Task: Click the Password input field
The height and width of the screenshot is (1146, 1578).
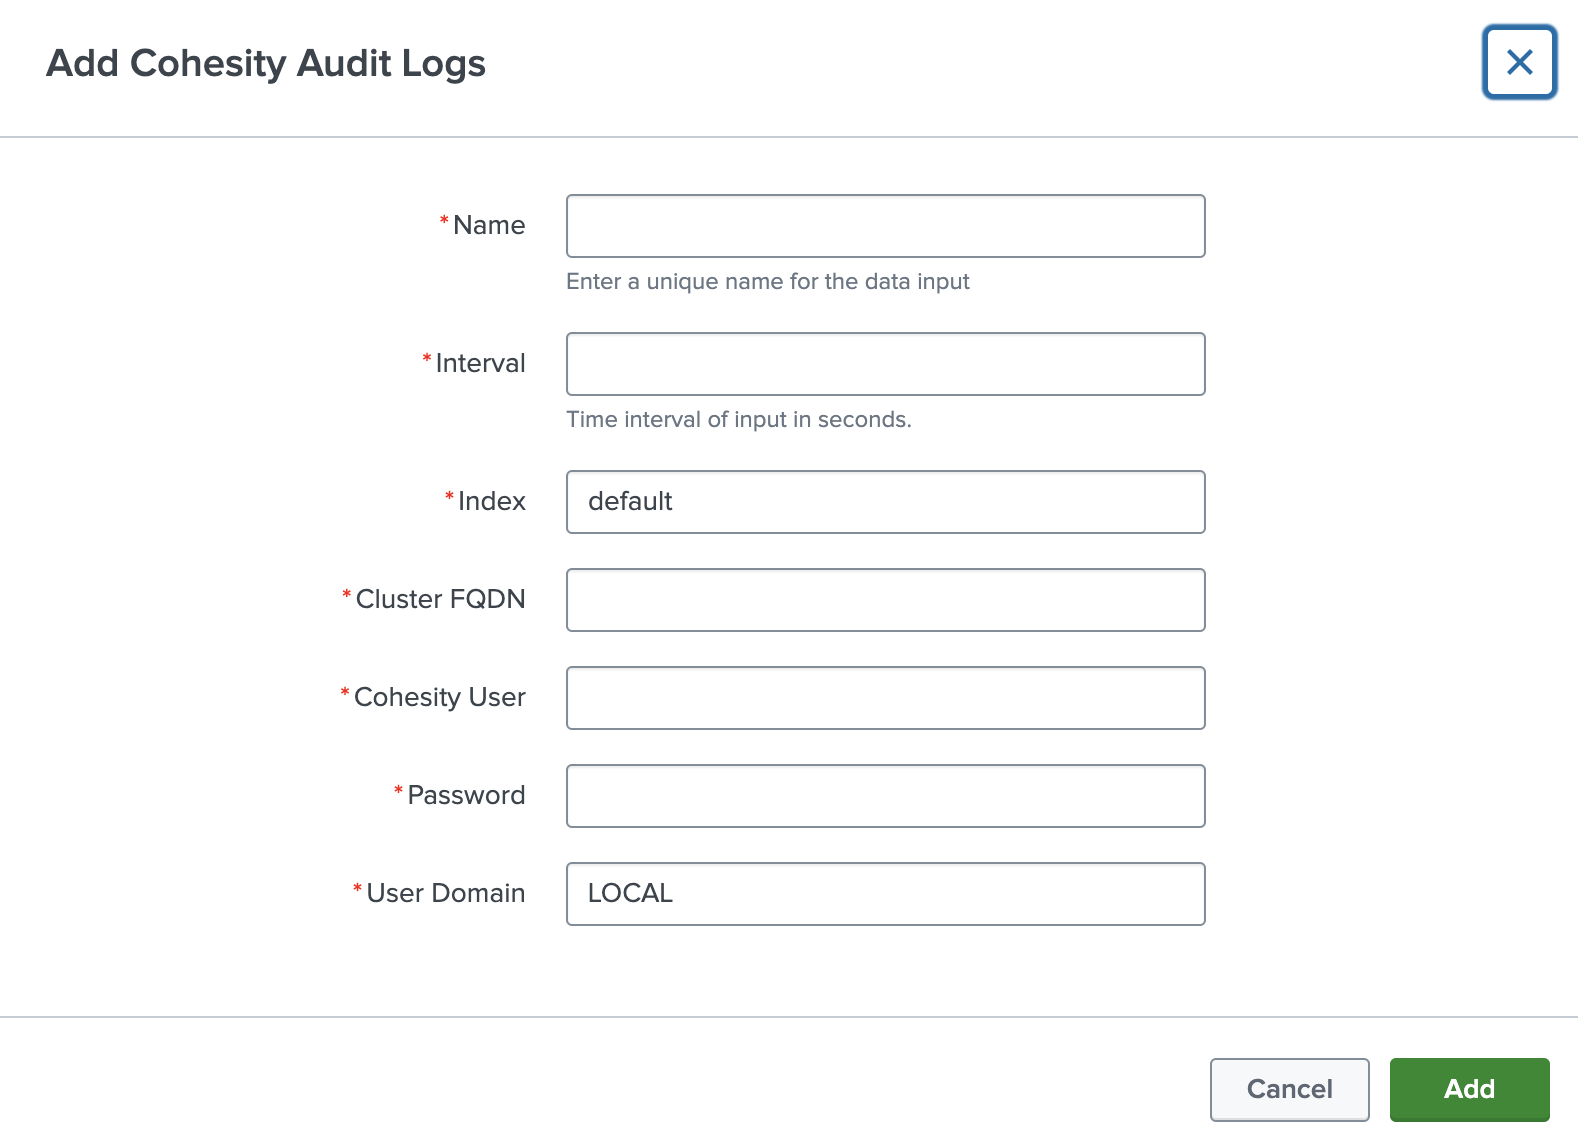Action: click(885, 796)
